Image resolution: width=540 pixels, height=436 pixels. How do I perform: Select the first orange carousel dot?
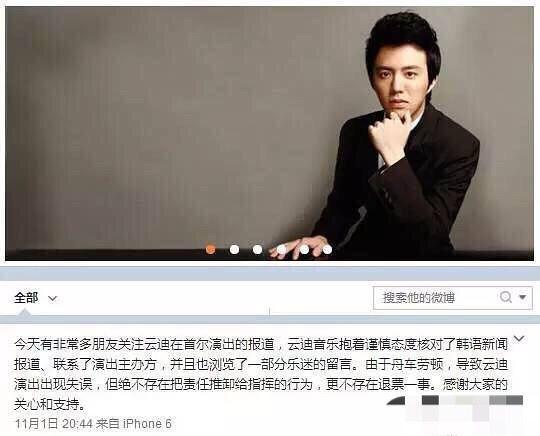[210, 249]
